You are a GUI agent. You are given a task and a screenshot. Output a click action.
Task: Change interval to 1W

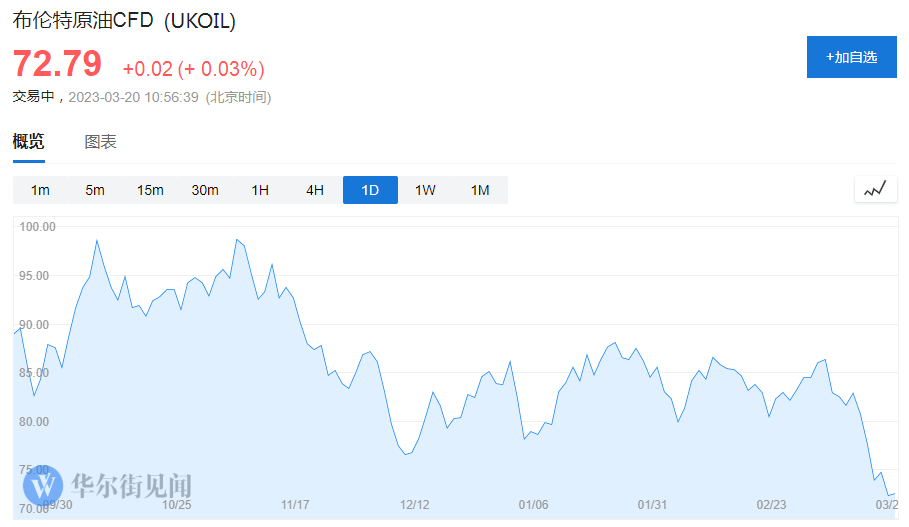pyautogui.click(x=425, y=190)
